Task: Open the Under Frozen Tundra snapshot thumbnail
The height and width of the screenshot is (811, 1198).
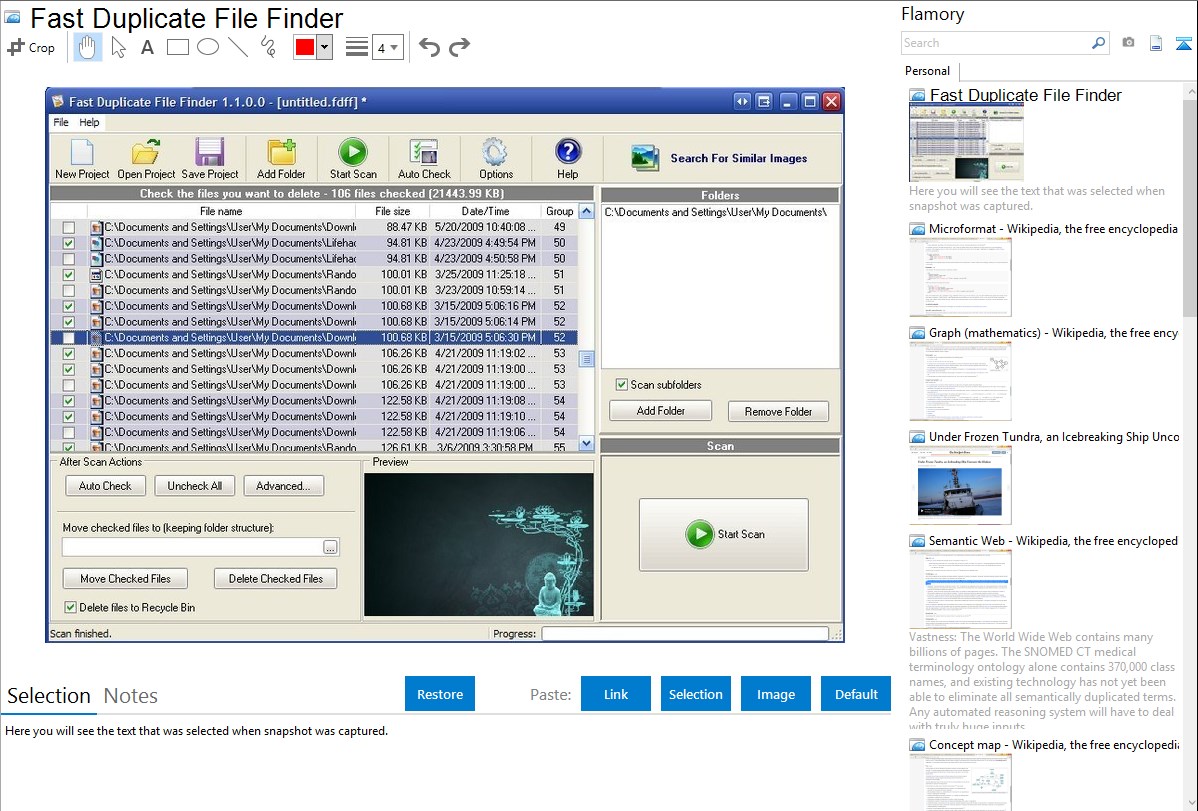Action: [x=960, y=485]
